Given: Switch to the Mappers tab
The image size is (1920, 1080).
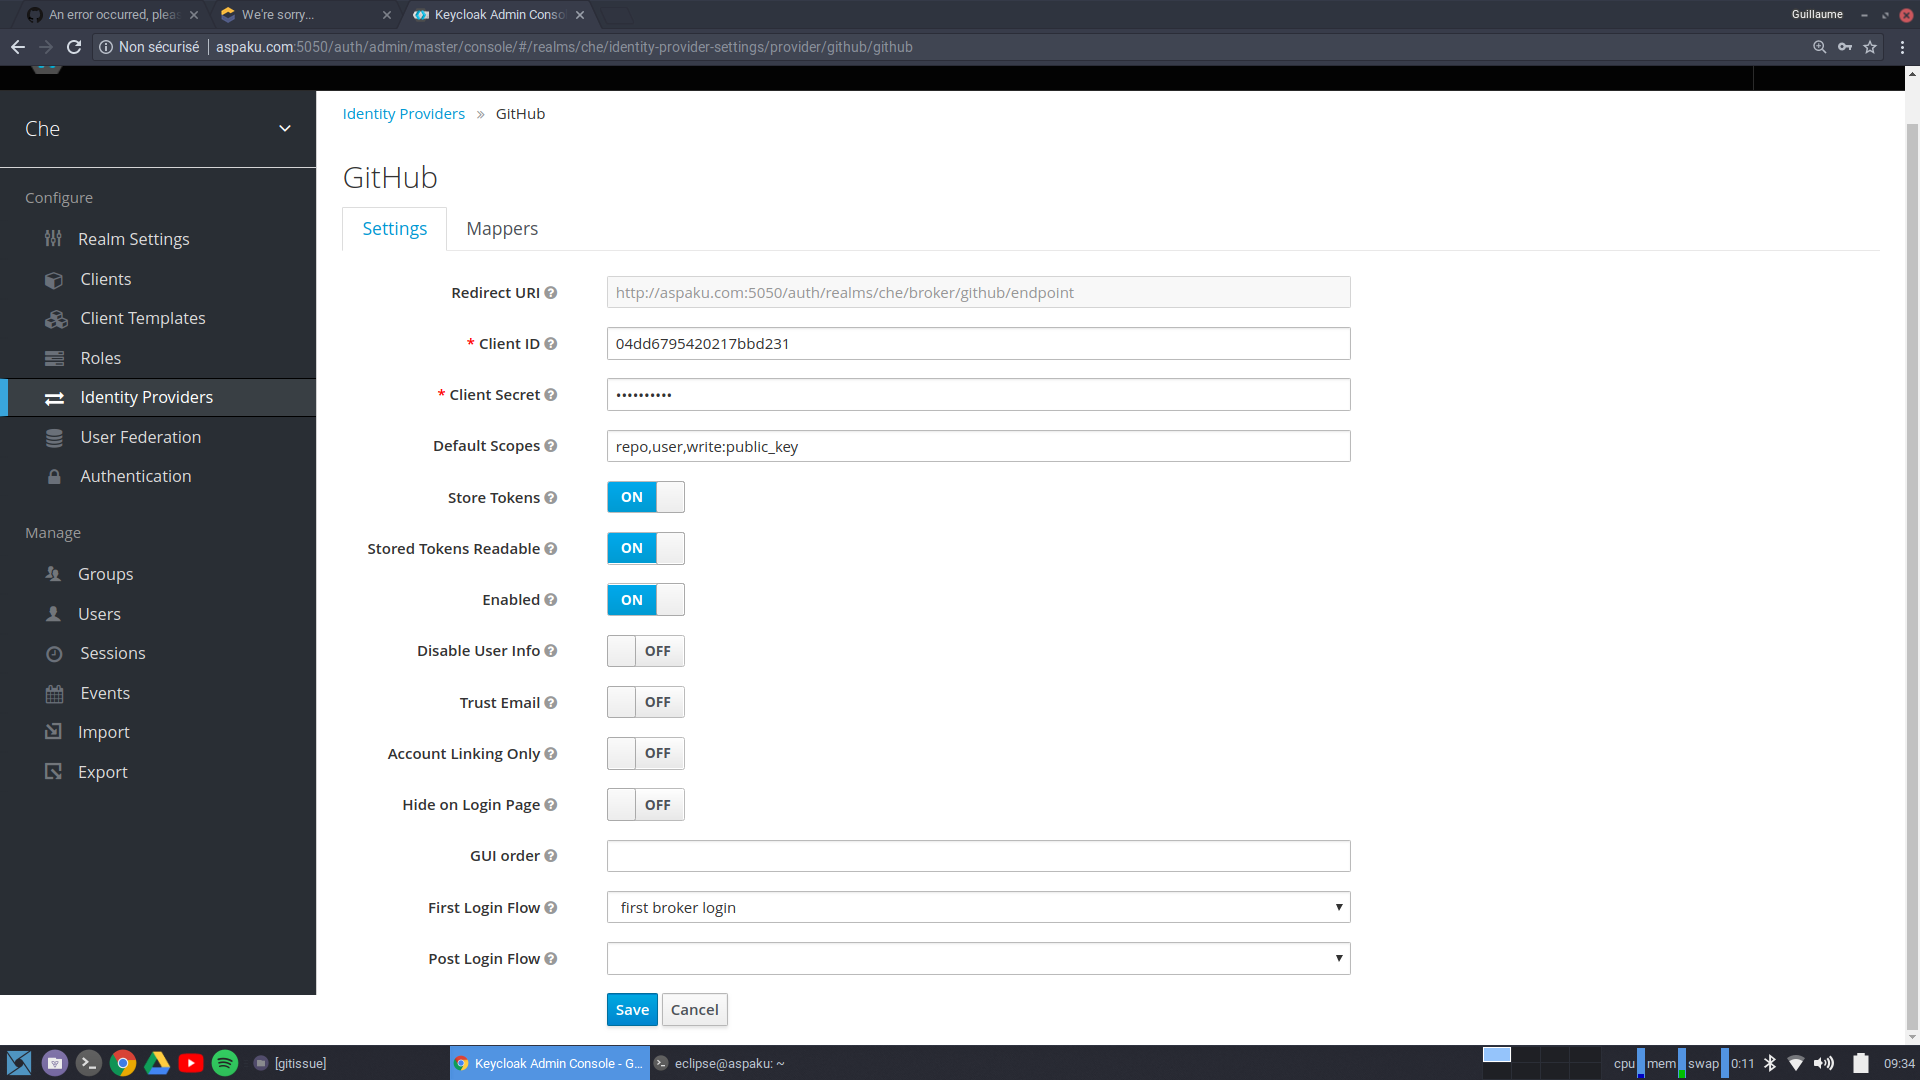Looking at the screenshot, I should (502, 228).
